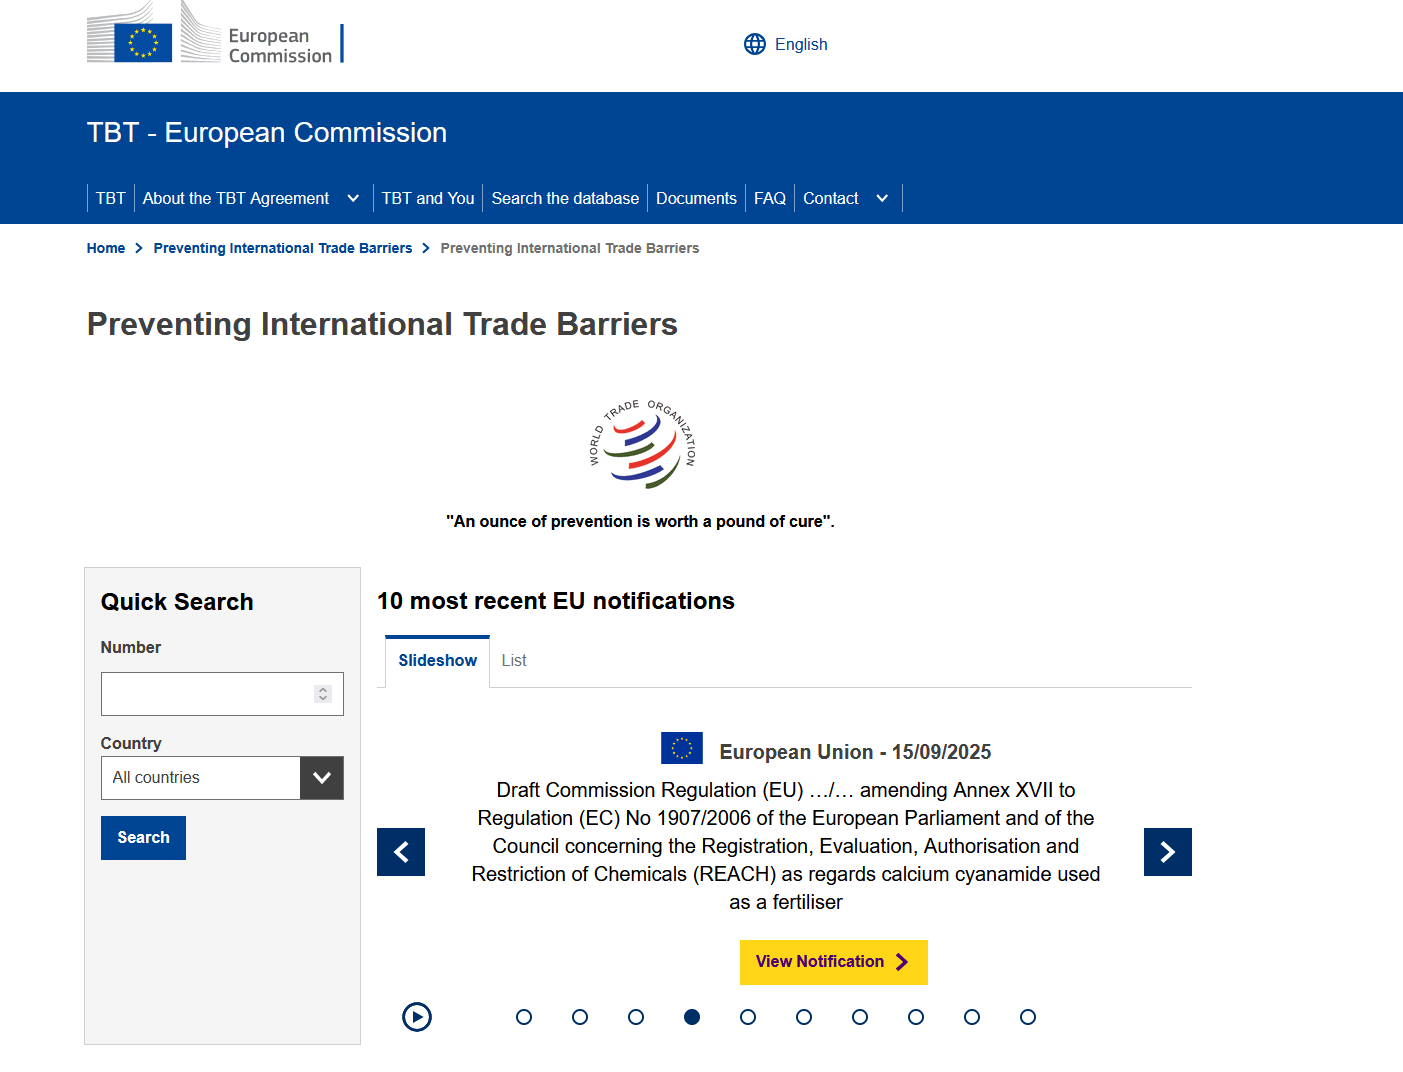Click the Draft Commission Regulation description text
This screenshot has height=1072, width=1403.
point(786,846)
